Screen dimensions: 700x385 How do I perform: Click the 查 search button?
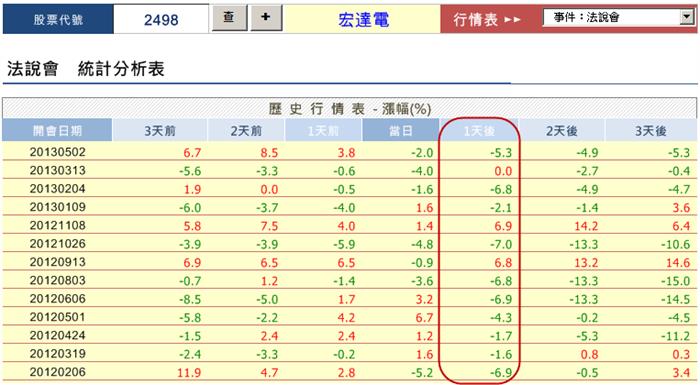(229, 18)
